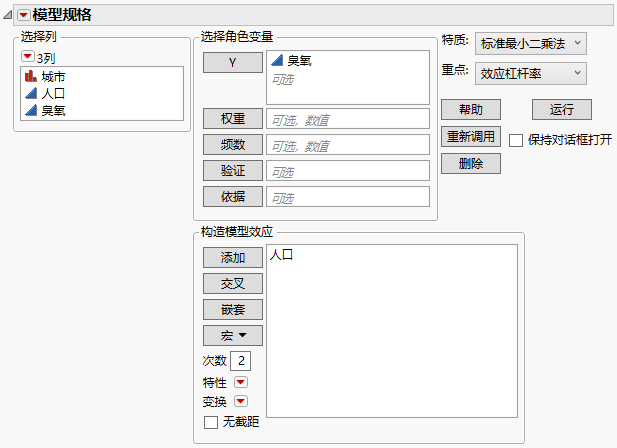
Task: Click the 频数 role button
Action: (233, 144)
